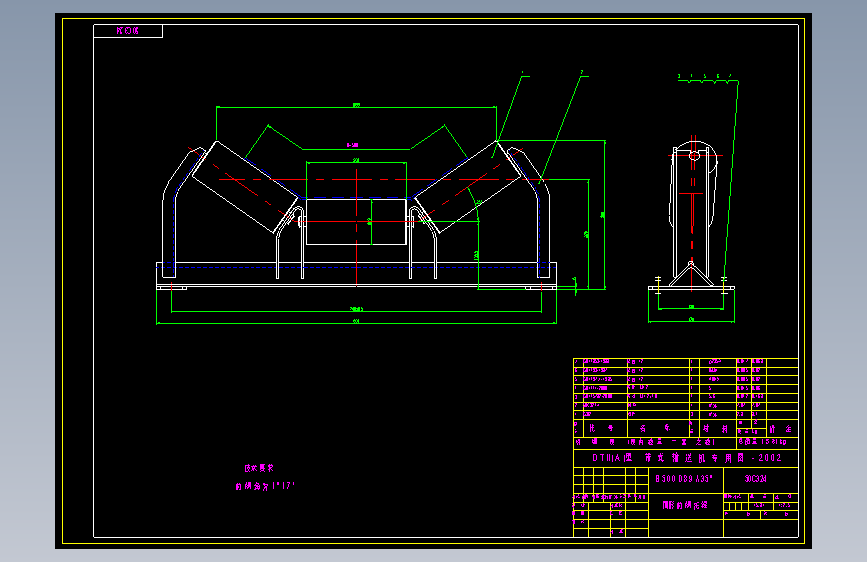
Task: Select the magenta technical requirements note text
Action: click(x=265, y=477)
